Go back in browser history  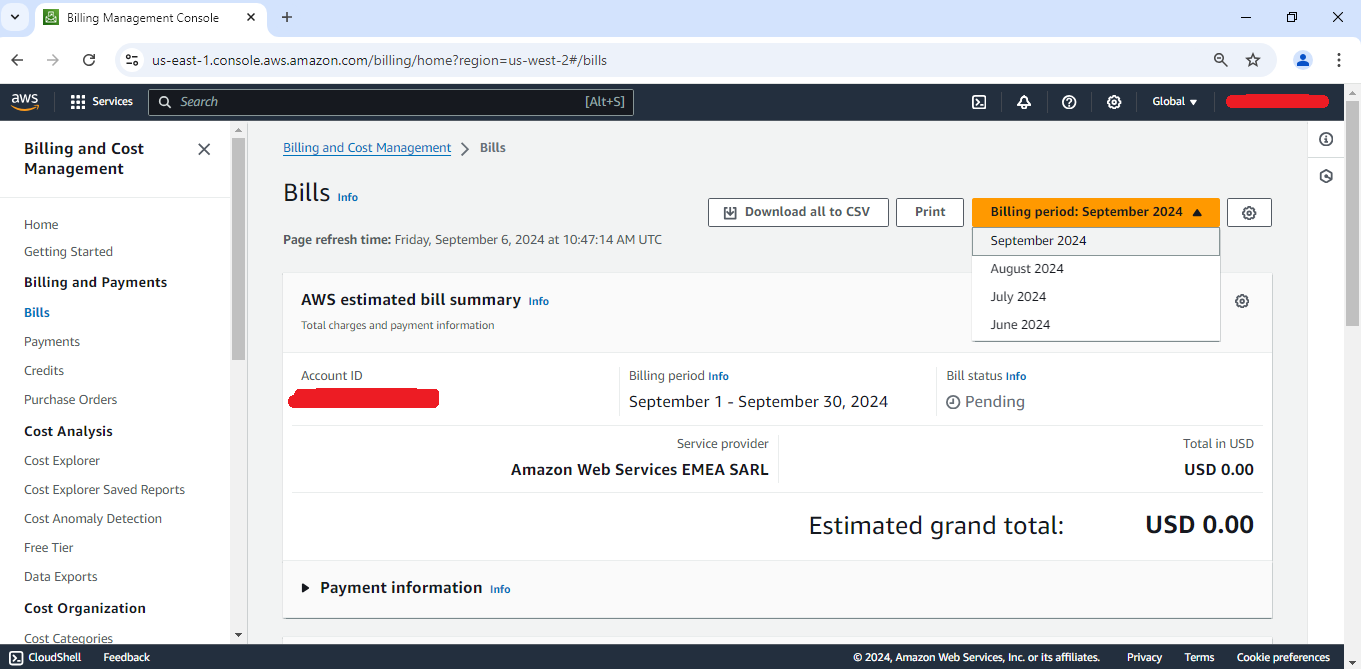[17, 60]
